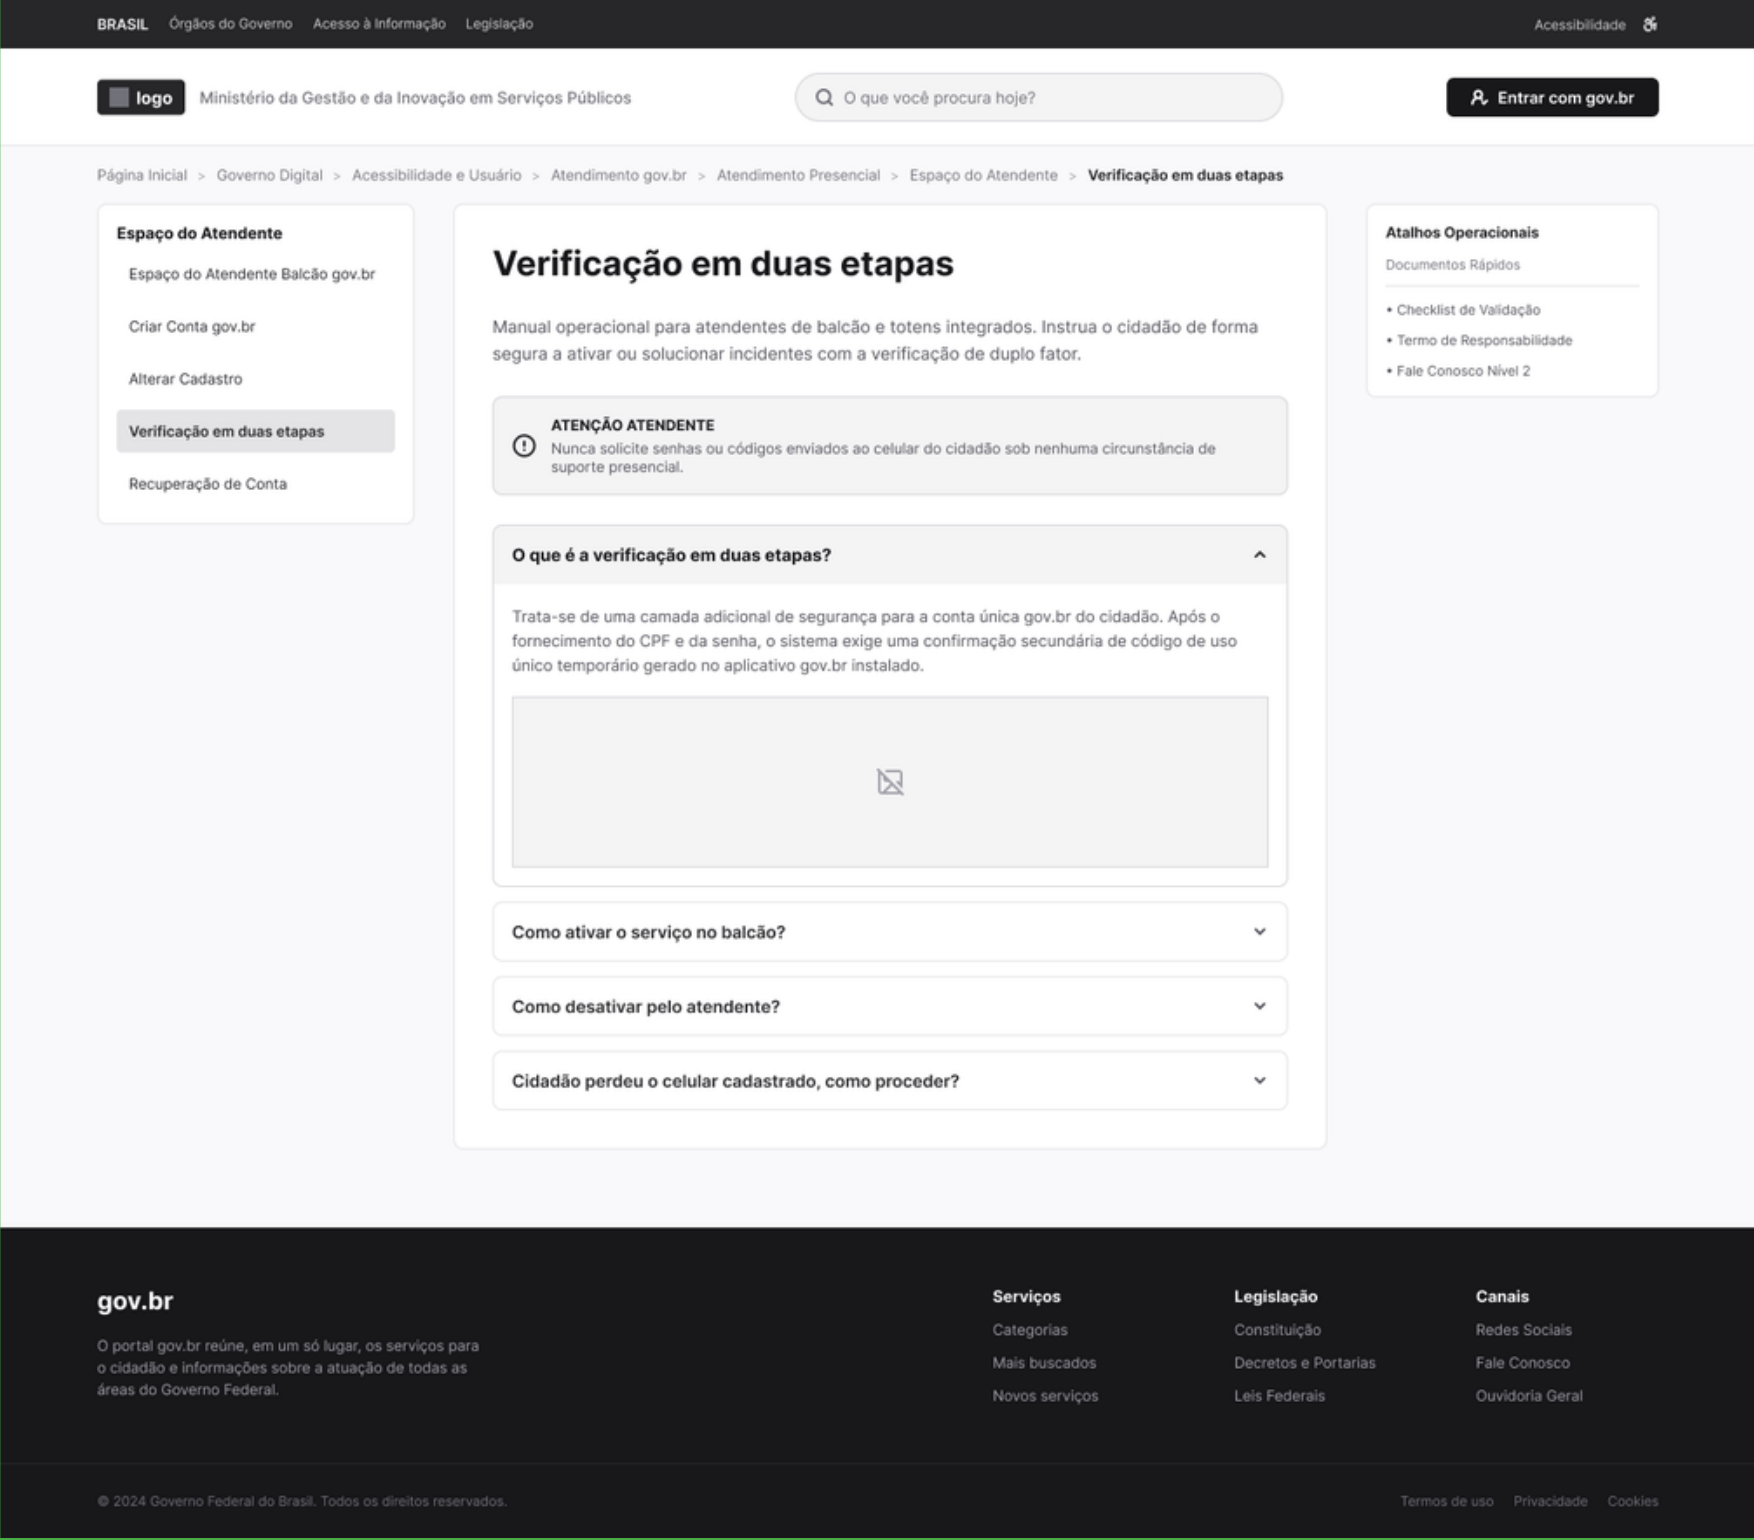This screenshot has height=1540, width=1754.
Task: Click footer 'Decretos e Portarias' link
Action: [x=1304, y=1363]
